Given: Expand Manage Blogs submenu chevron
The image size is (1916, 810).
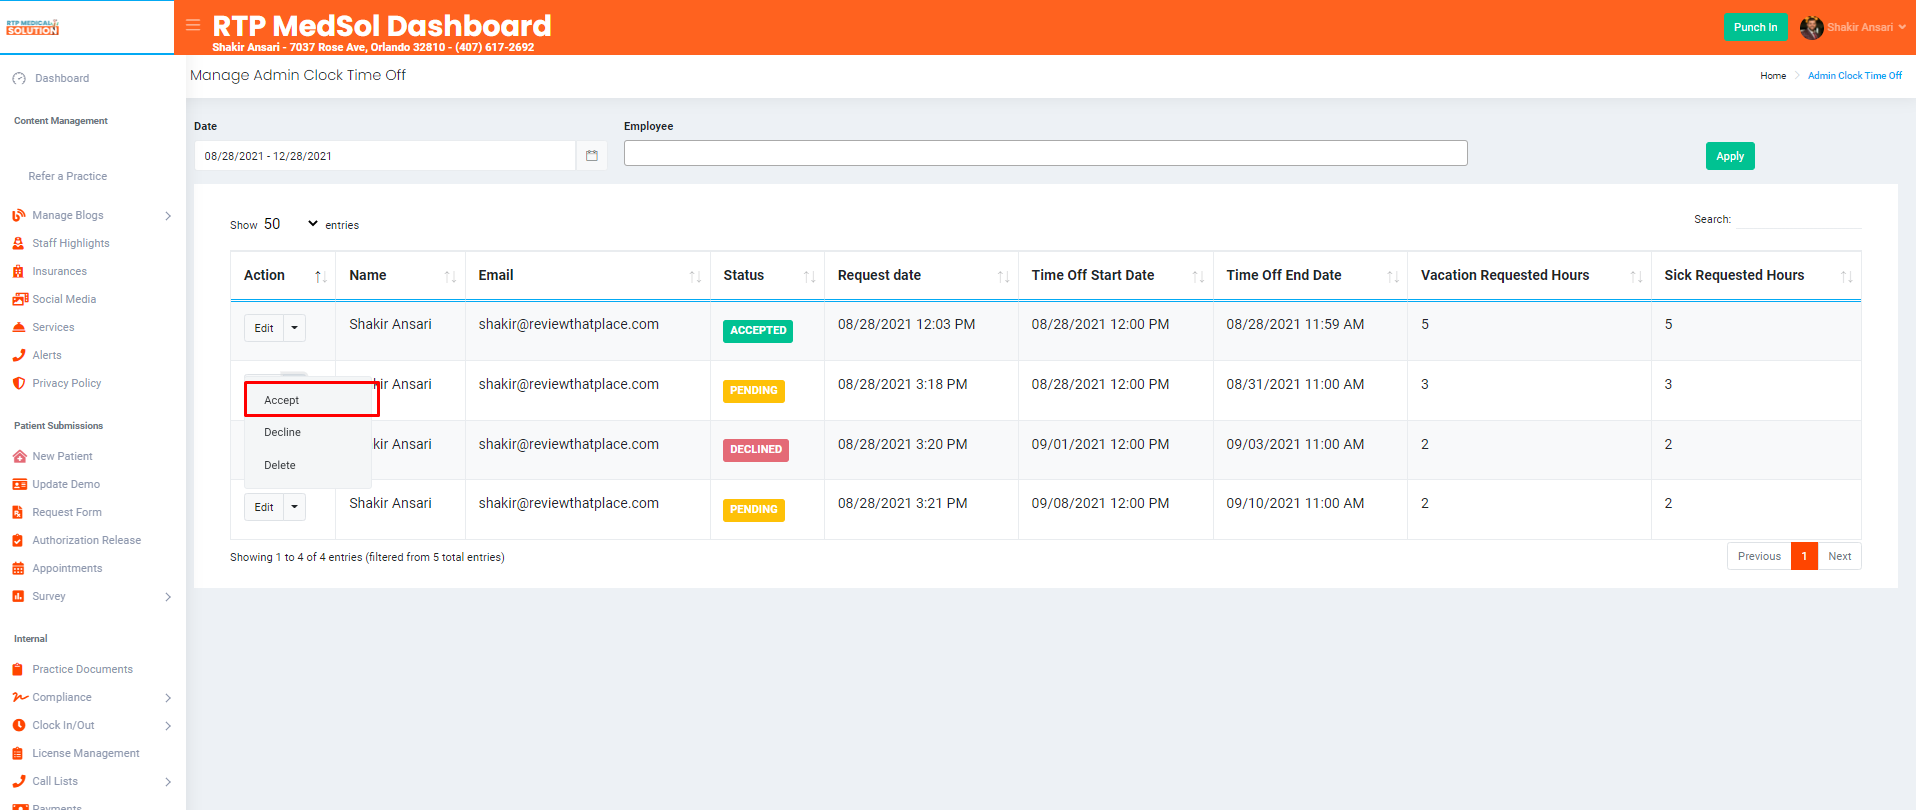Looking at the screenshot, I should pos(168,216).
